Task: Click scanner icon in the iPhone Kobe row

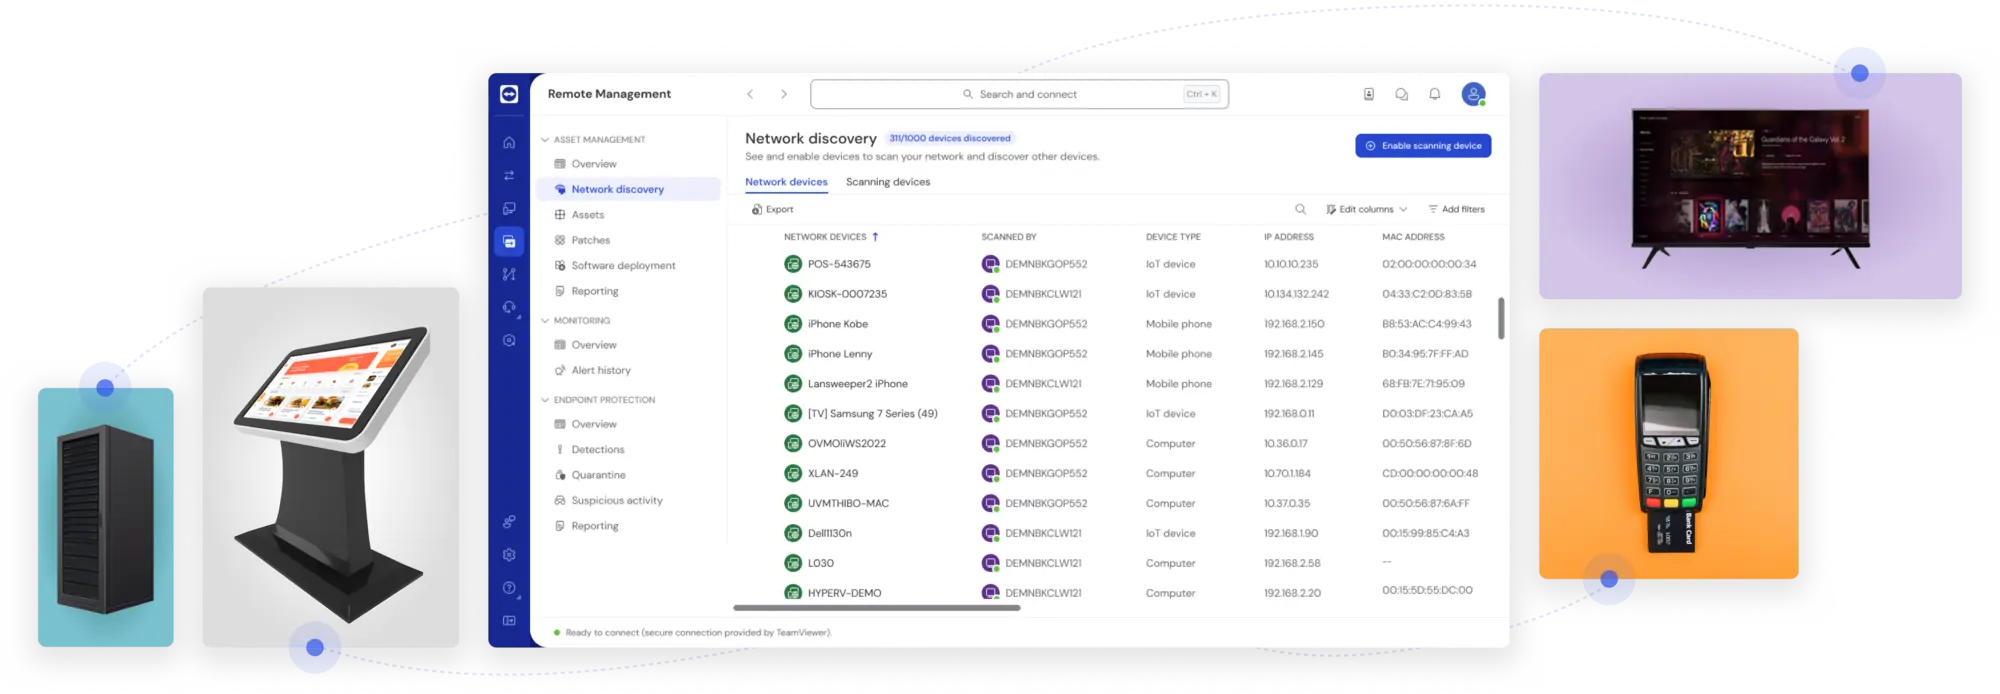Action: pos(990,324)
